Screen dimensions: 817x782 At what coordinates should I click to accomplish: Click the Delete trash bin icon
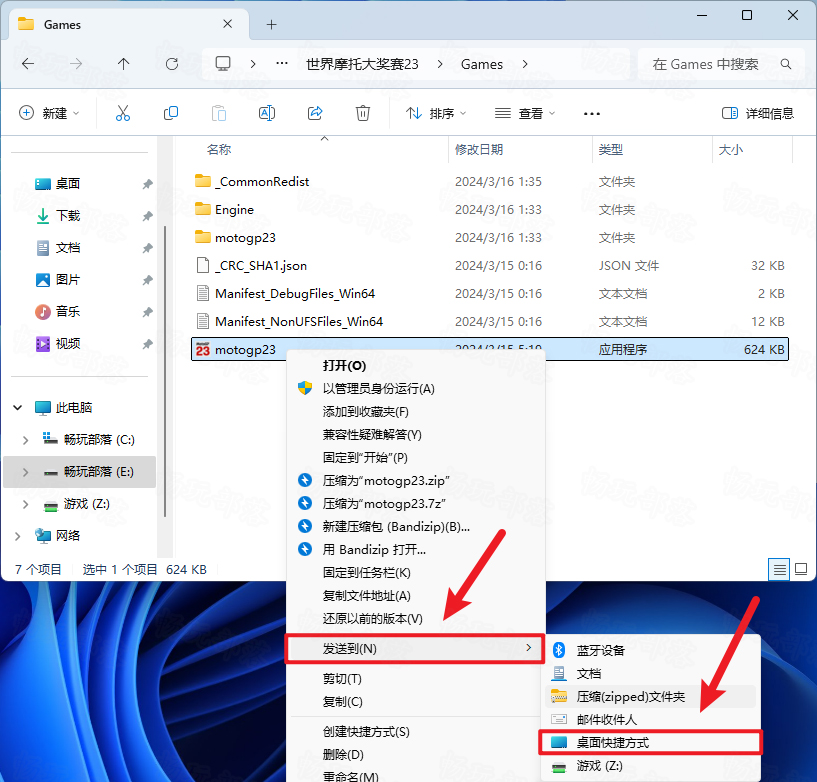pyautogui.click(x=363, y=113)
